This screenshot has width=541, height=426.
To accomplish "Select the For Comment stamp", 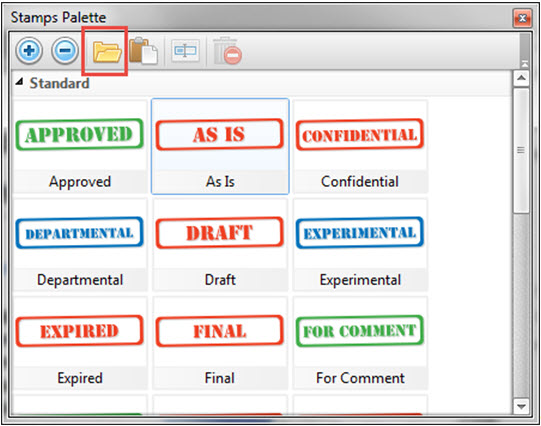I will (x=360, y=343).
